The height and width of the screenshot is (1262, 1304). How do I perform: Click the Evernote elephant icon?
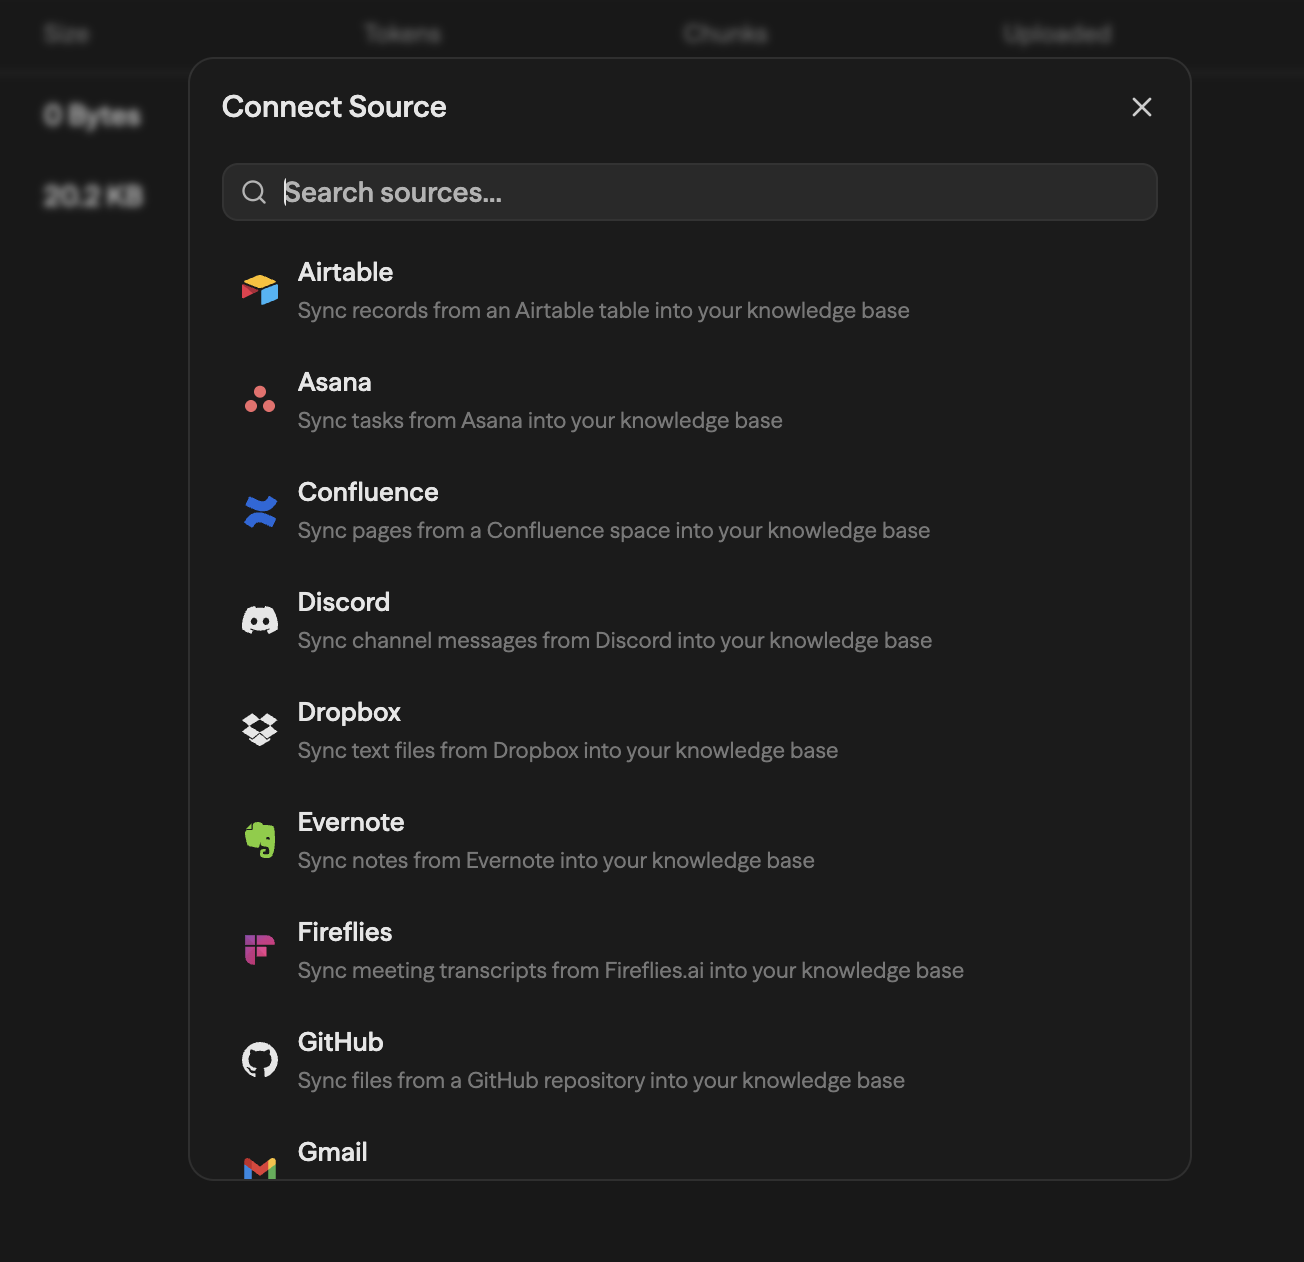coord(260,840)
